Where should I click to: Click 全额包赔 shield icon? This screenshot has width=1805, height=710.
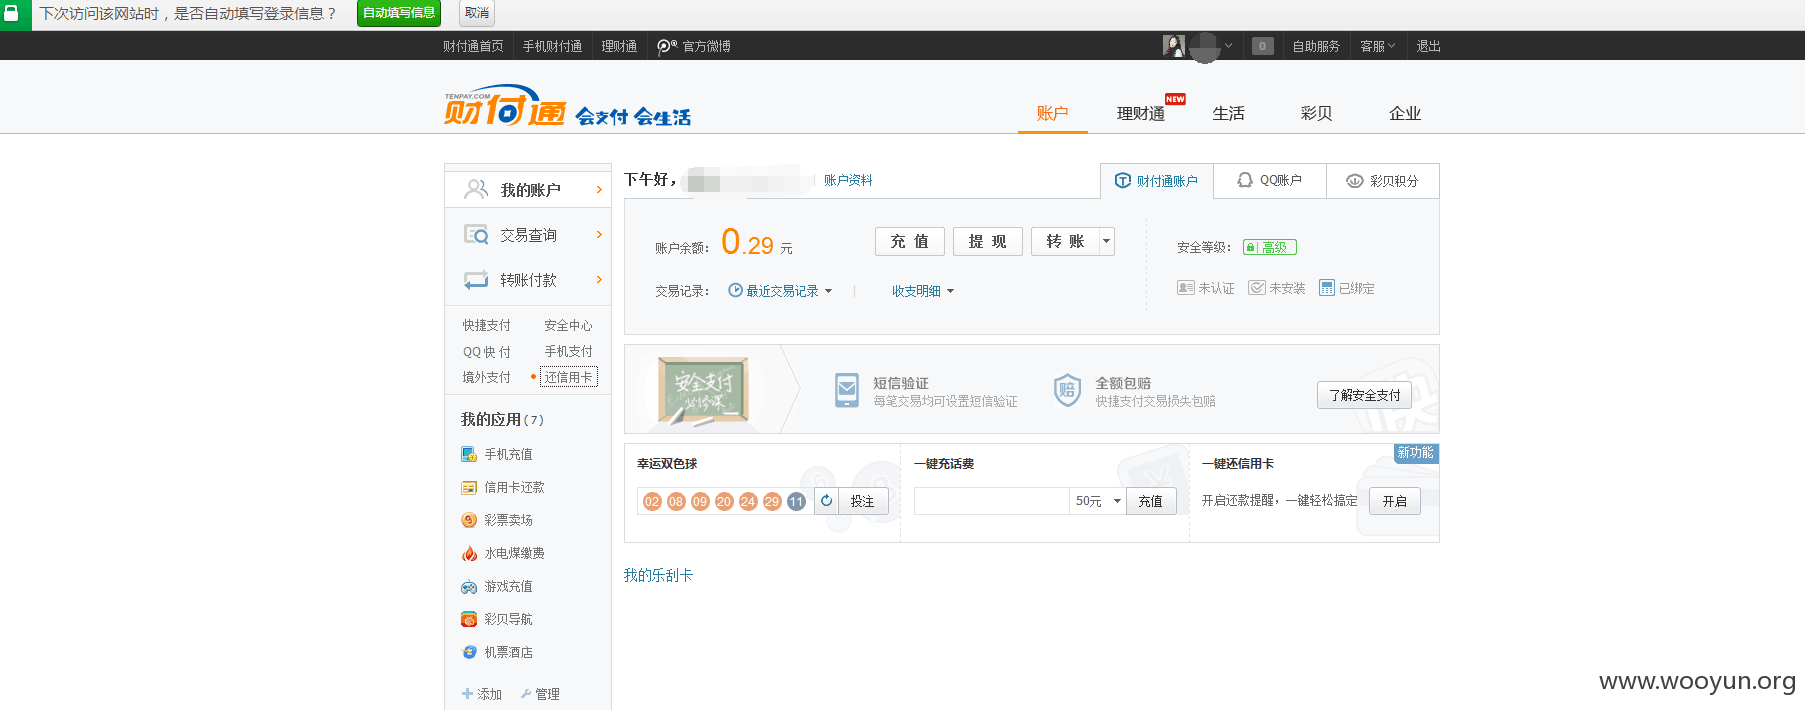1067,390
